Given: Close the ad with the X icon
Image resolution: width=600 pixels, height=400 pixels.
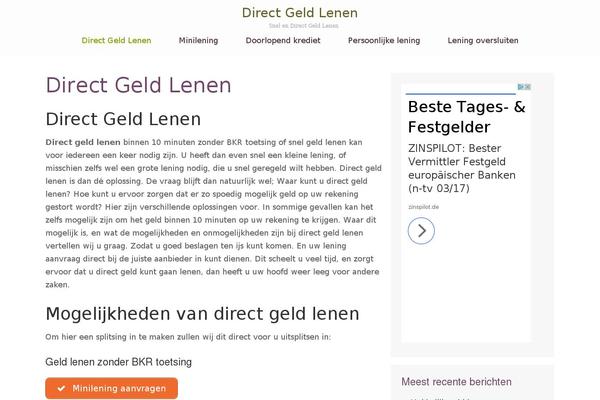Looking at the screenshot, I should tap(528, 87).
